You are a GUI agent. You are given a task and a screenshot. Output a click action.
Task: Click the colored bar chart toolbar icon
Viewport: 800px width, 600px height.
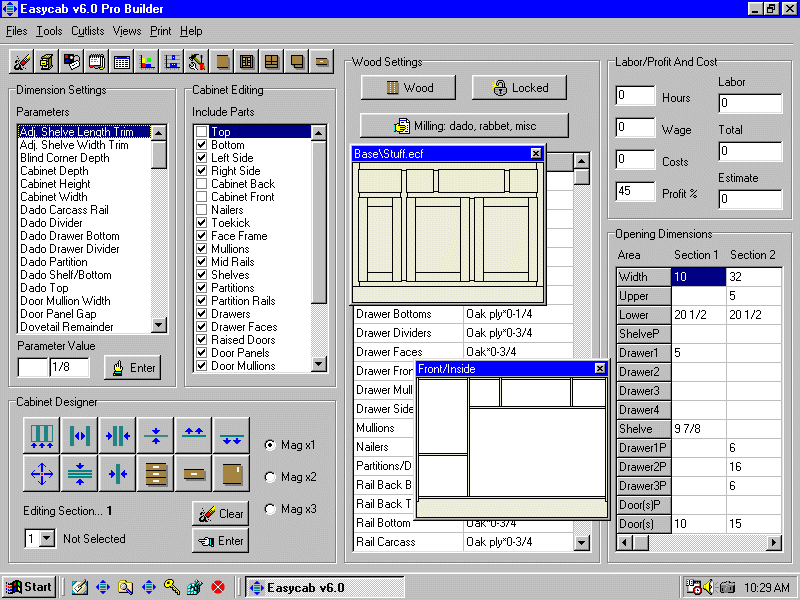(146, 62)
